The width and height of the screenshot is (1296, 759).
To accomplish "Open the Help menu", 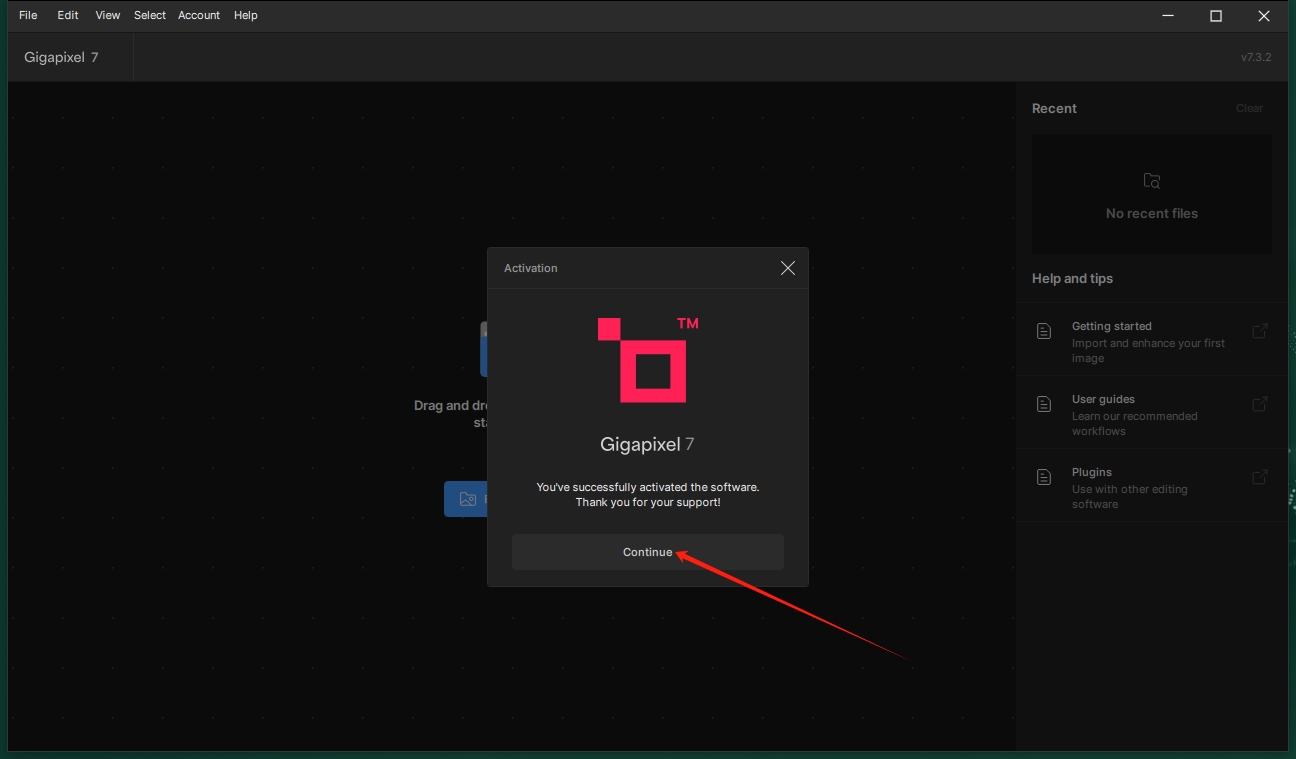I will [x=246, y=15].
